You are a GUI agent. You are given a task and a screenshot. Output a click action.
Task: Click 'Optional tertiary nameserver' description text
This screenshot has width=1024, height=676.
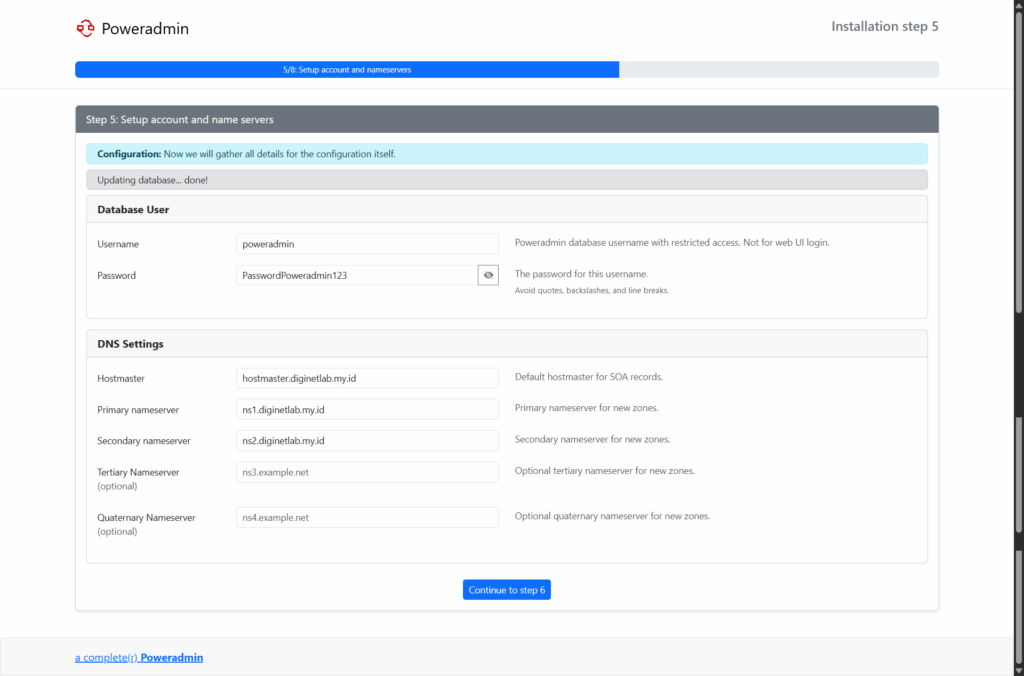point(605,470)
